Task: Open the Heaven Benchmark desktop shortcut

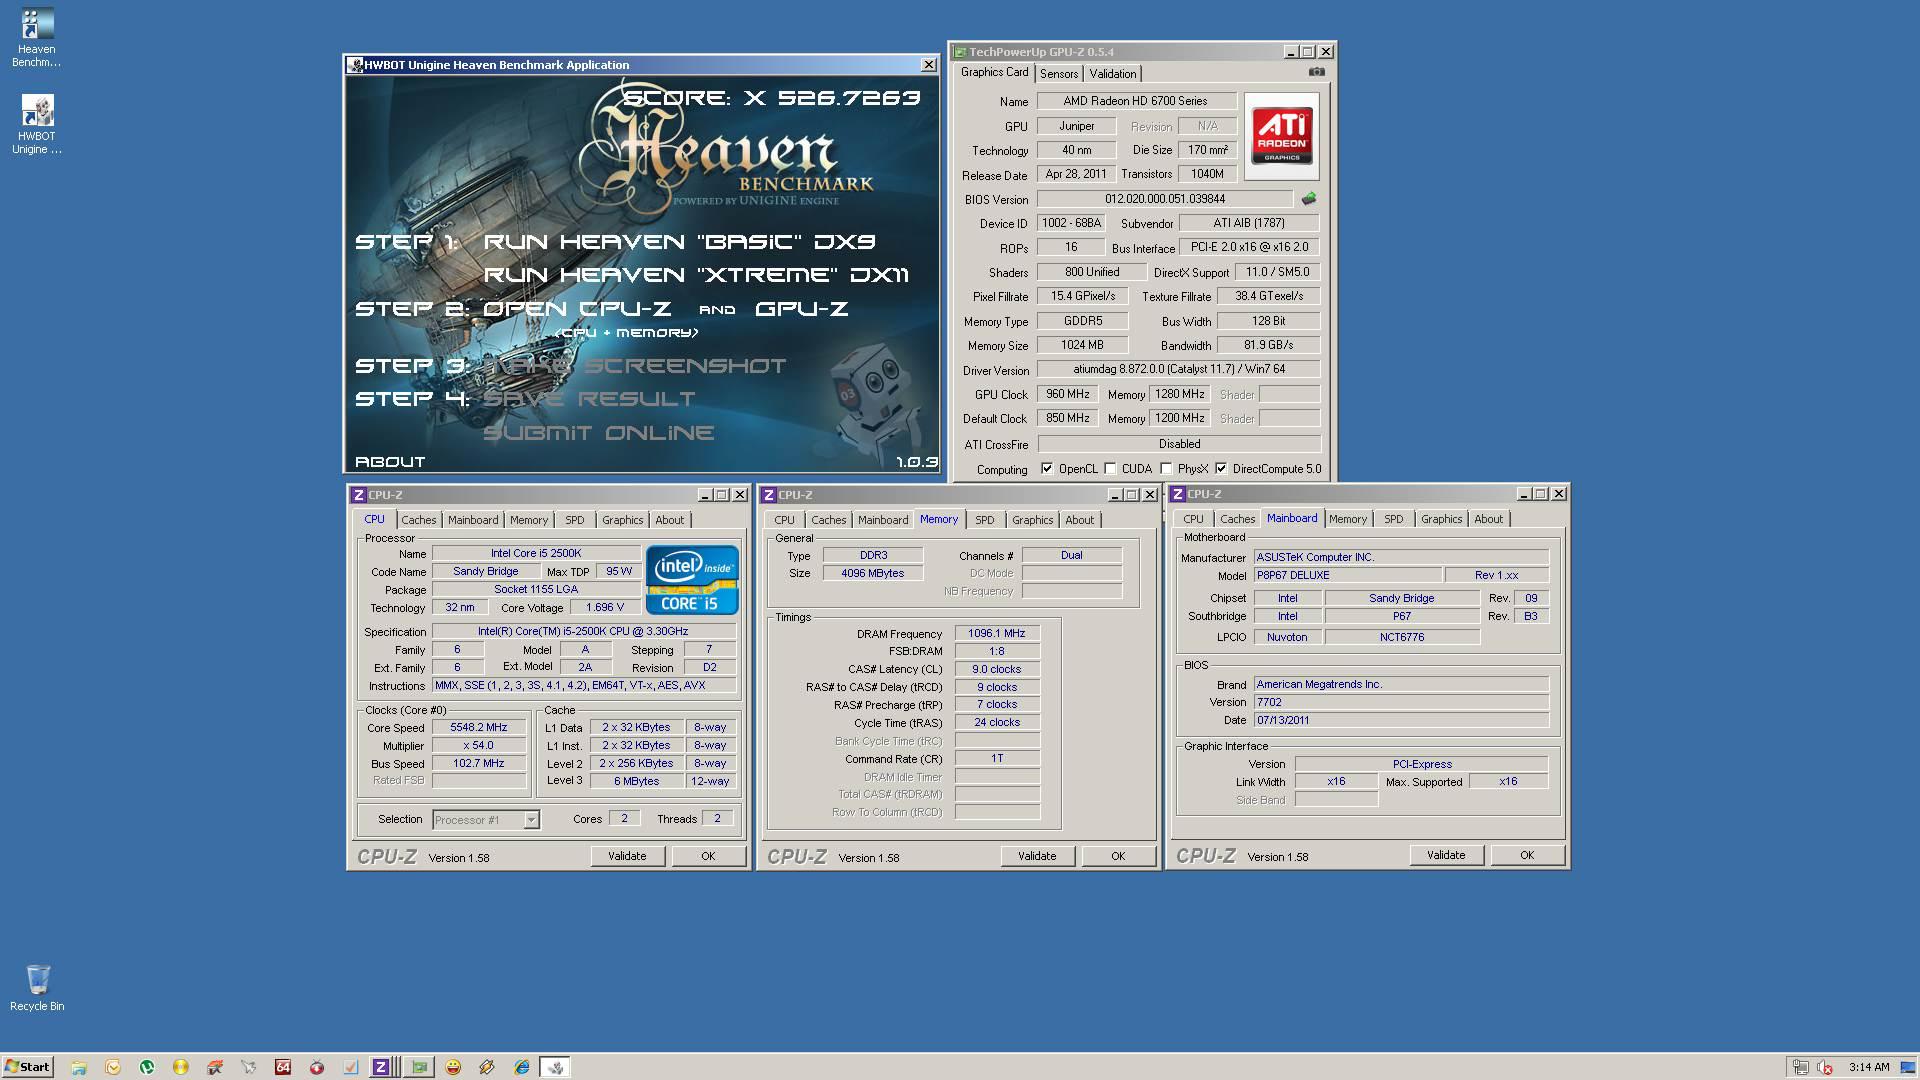Action: pyautogui.click(x=36, y=38)
